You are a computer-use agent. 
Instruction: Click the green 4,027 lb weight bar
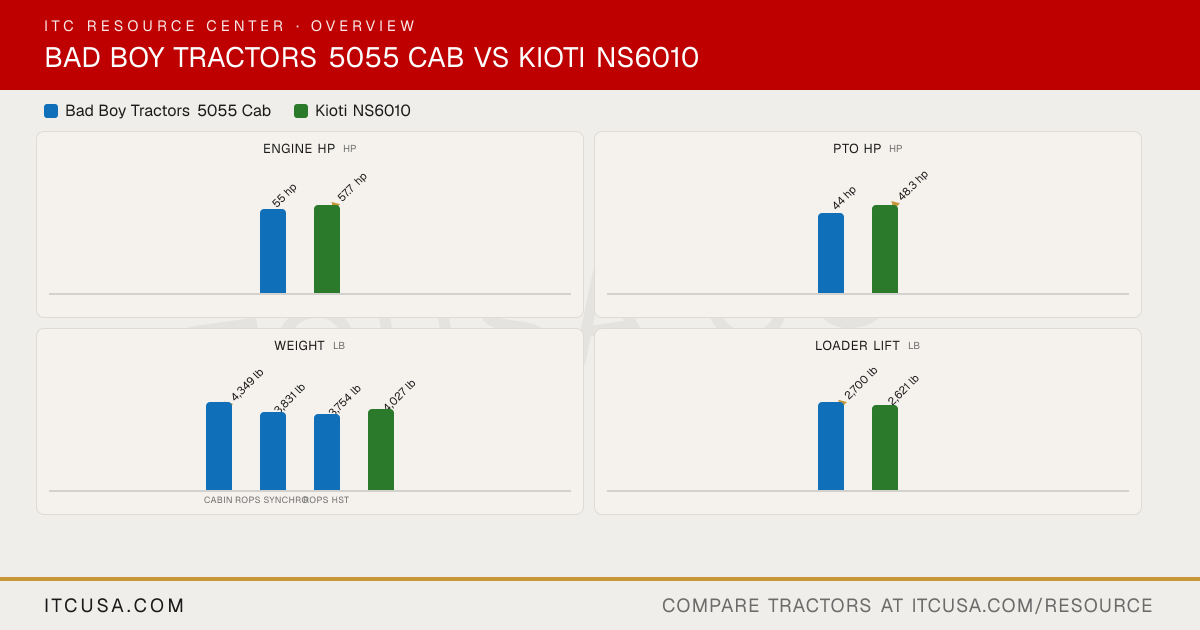click(x=381, y=449)
